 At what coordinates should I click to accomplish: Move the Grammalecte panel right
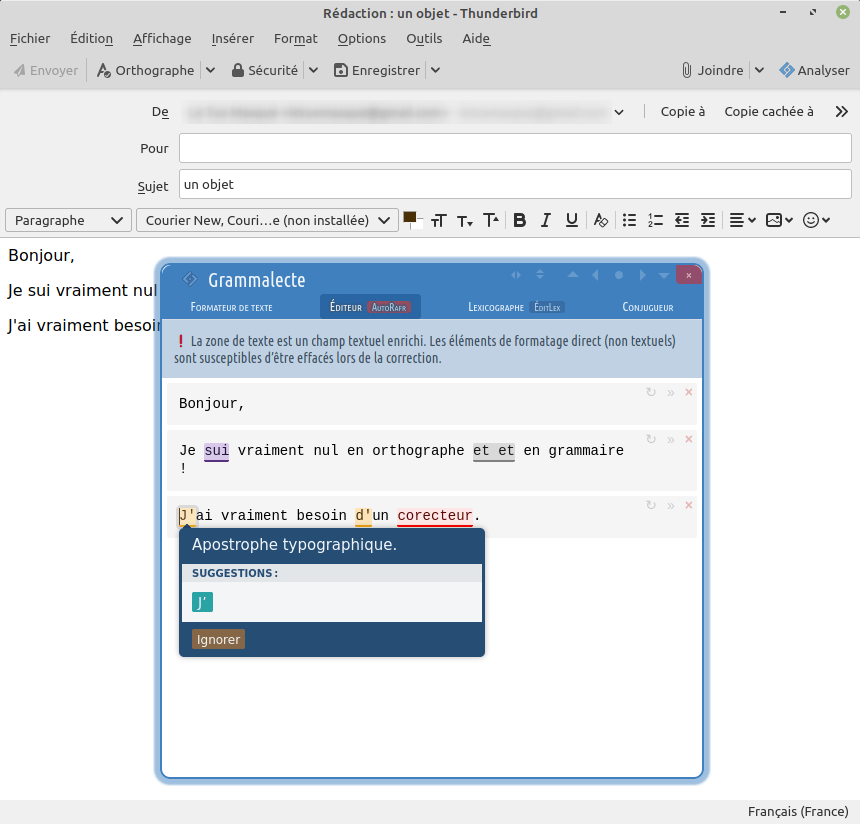[x=642, y=275]
